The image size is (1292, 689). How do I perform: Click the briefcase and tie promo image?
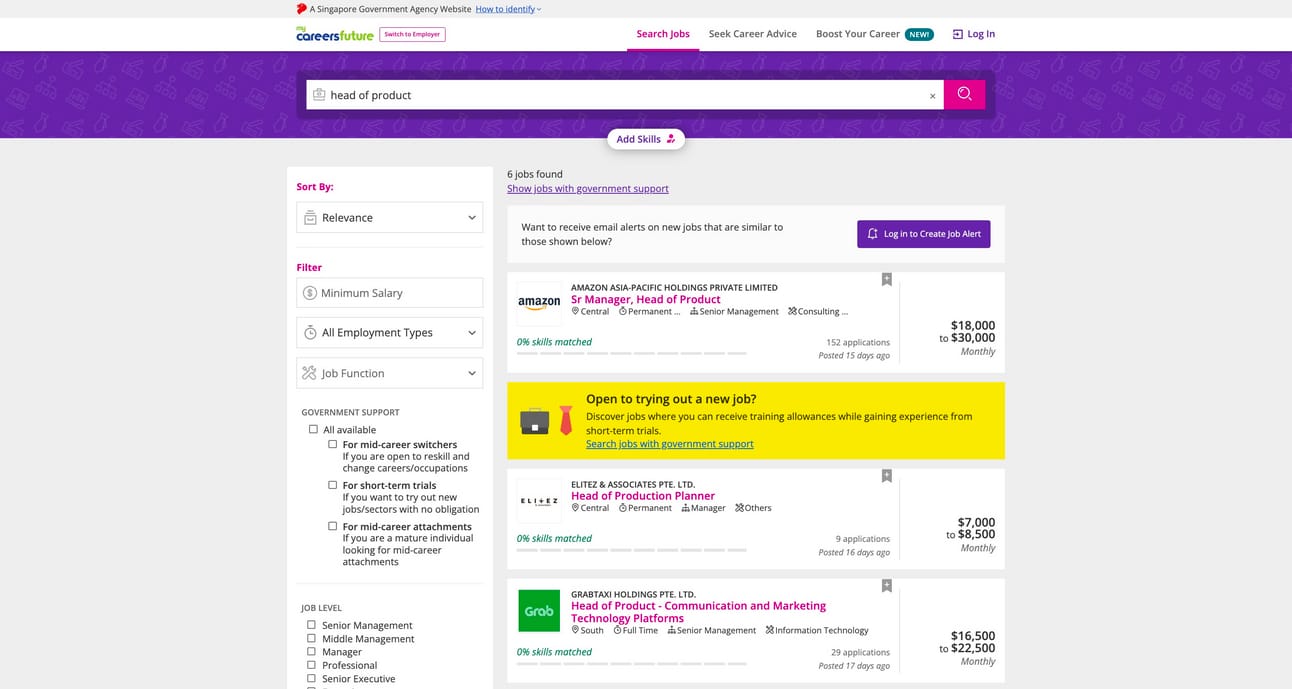(547, 421)
